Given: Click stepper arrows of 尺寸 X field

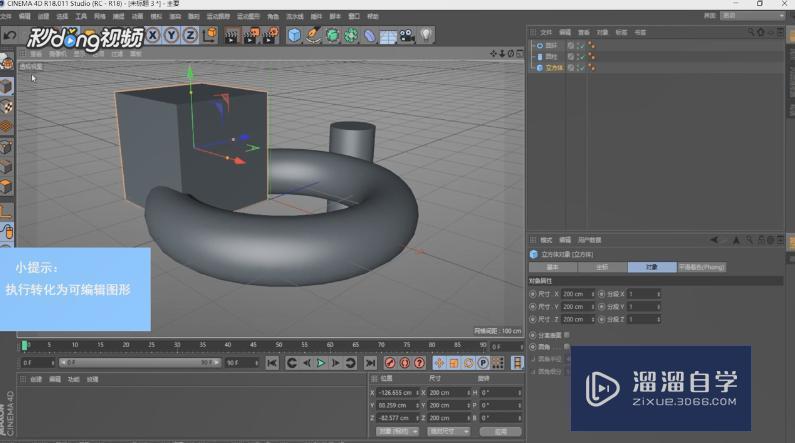Looking at the screenshot, I should click(x=592, y=294).
